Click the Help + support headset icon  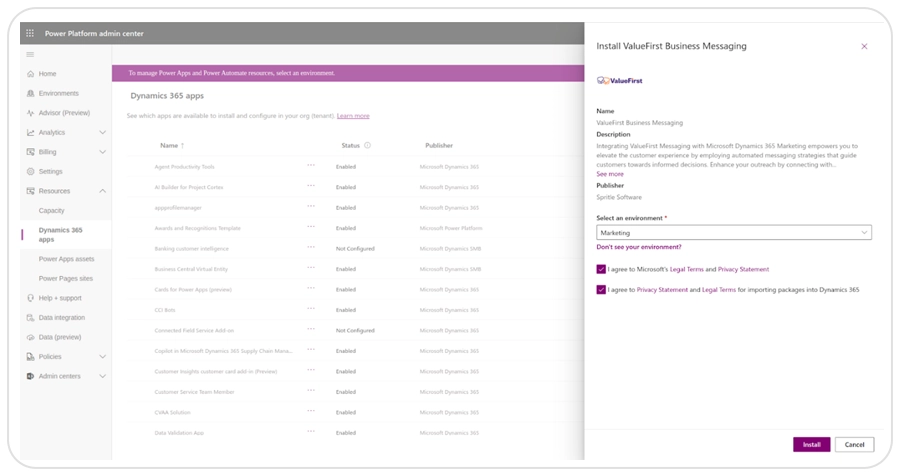point(30,298)
